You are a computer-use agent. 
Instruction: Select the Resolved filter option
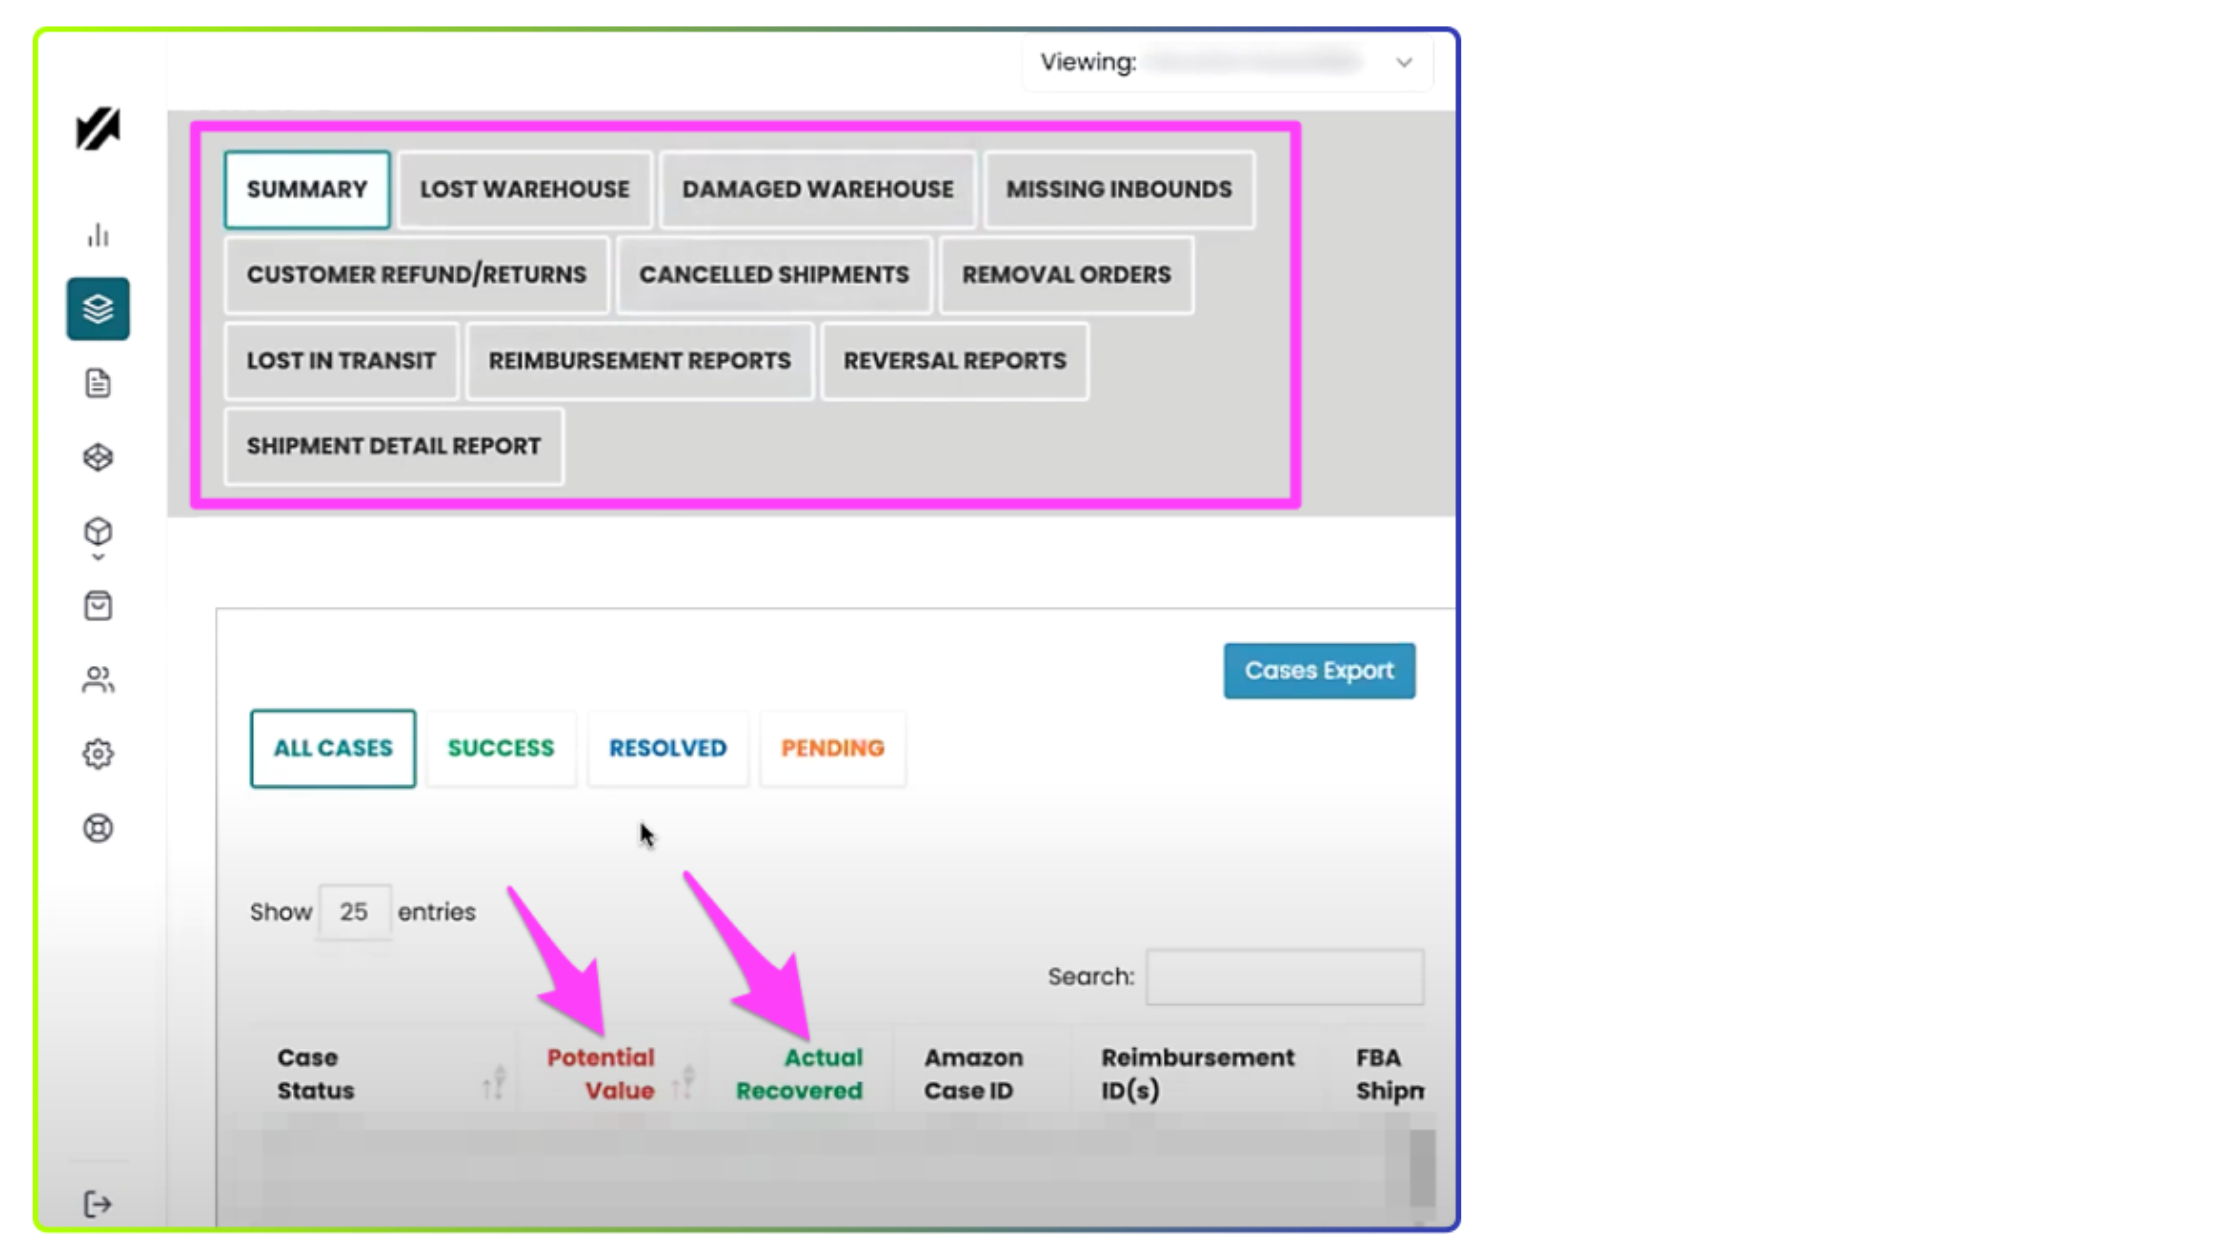point(667,748)
